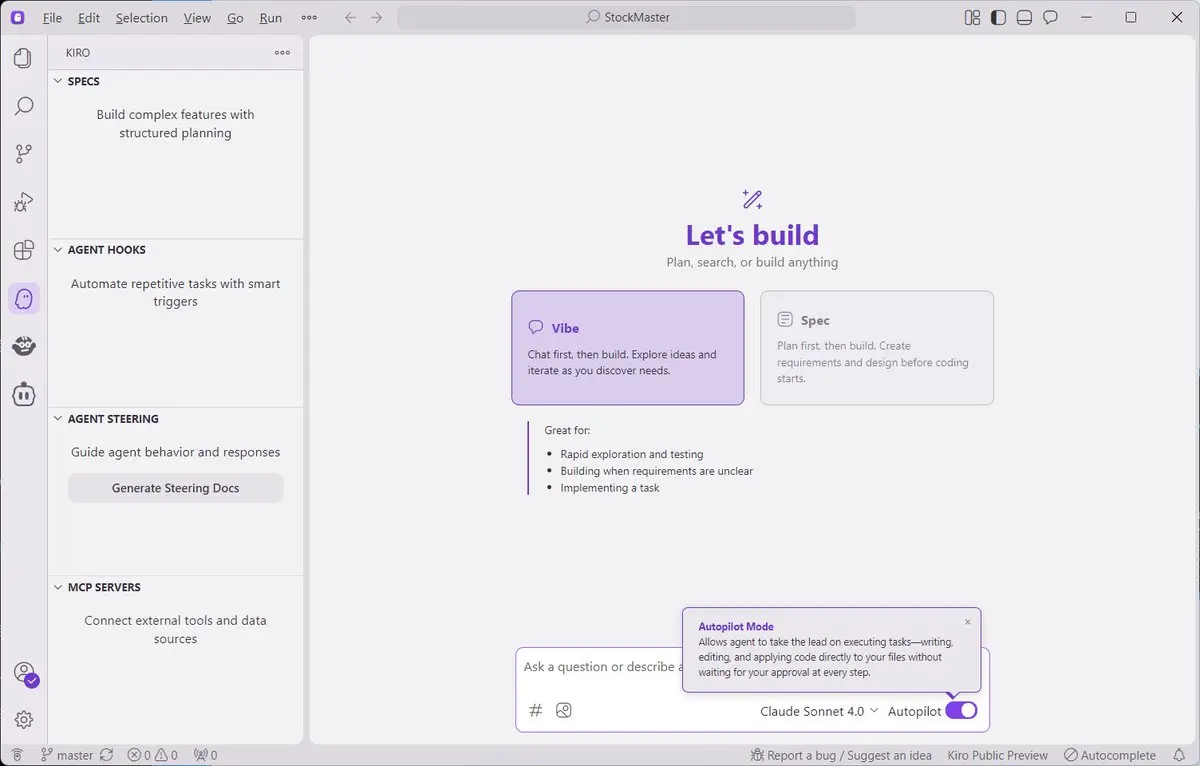This screenshot has height=766, width=1200.
Task: Open the forwarded ports indicator showing 0
Action: [205, 755]
